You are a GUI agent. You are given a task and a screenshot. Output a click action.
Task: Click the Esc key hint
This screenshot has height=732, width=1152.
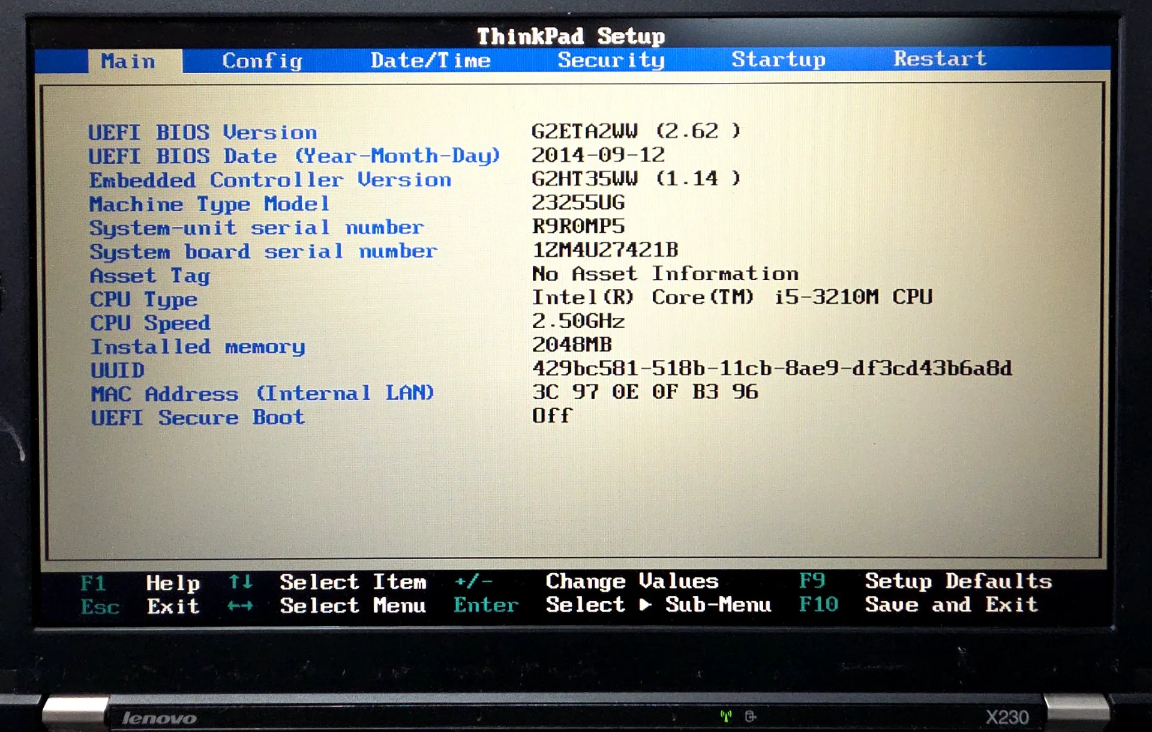pyautogui.click(x=100, y=607)
